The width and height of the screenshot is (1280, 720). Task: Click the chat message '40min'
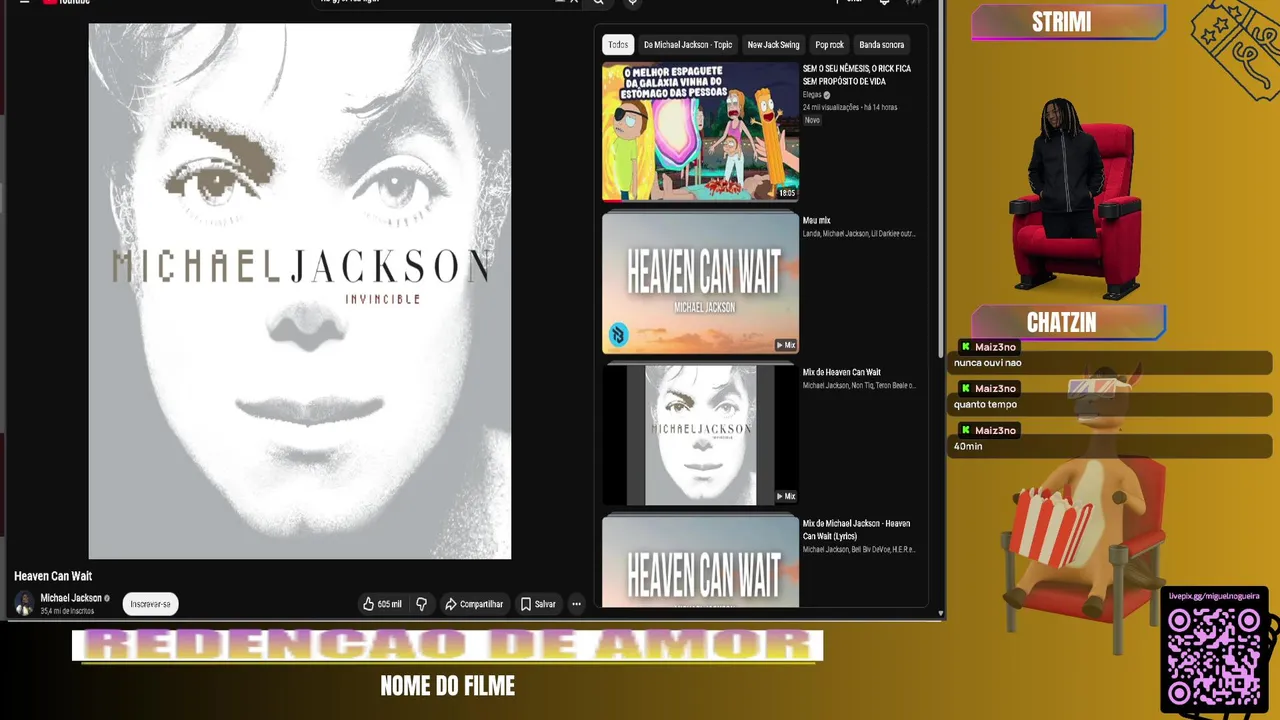tap(968, 446)
